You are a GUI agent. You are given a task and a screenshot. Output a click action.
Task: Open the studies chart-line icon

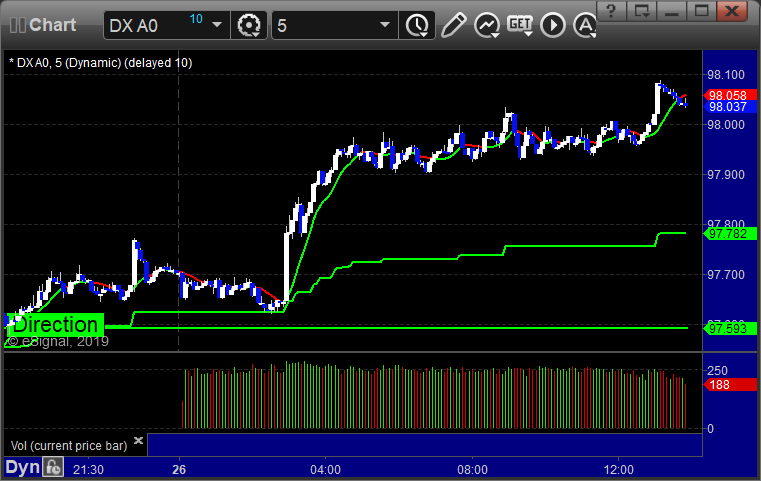[487, 25]
